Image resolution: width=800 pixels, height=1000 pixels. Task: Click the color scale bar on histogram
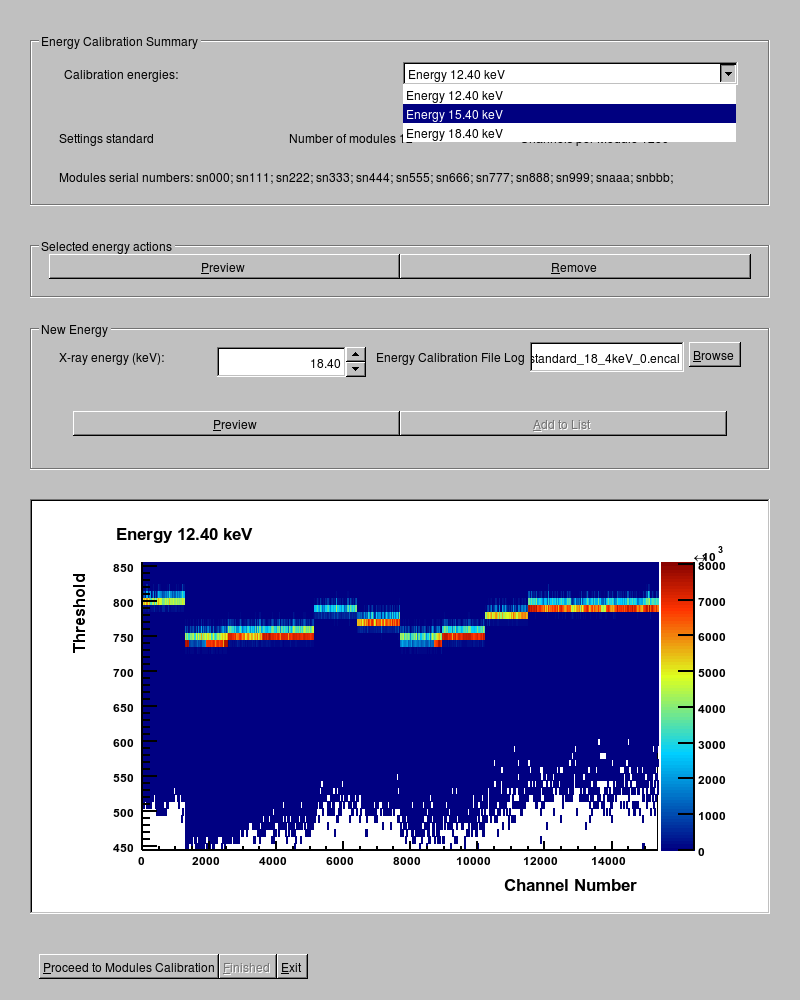click(x=677, y=706)
